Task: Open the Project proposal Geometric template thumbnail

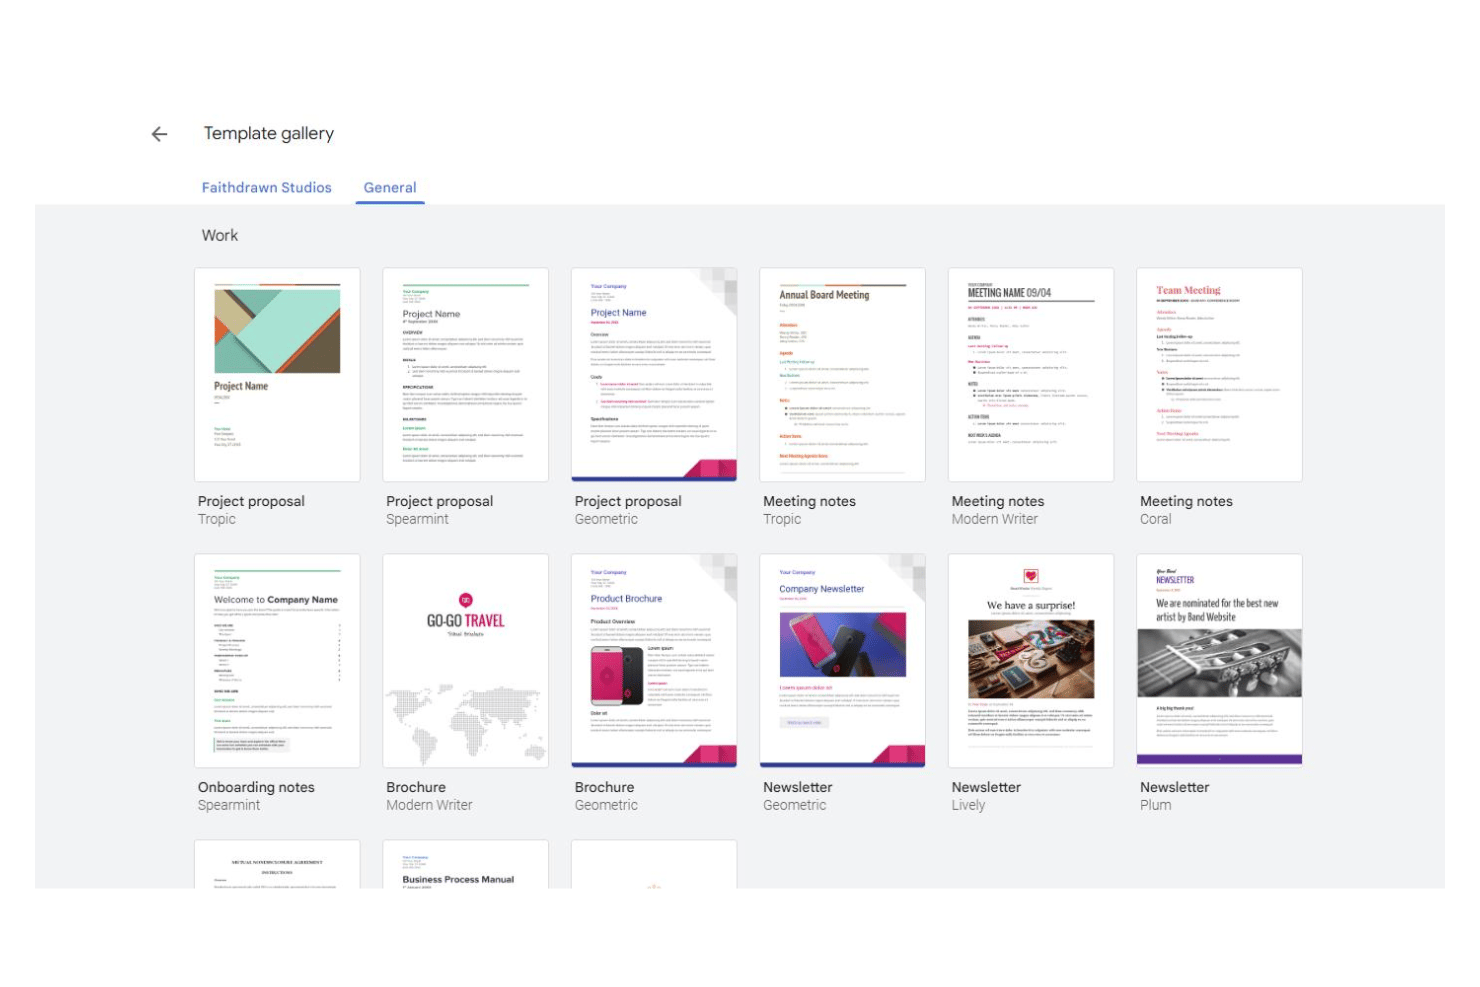Action: [x=654, y=375]
